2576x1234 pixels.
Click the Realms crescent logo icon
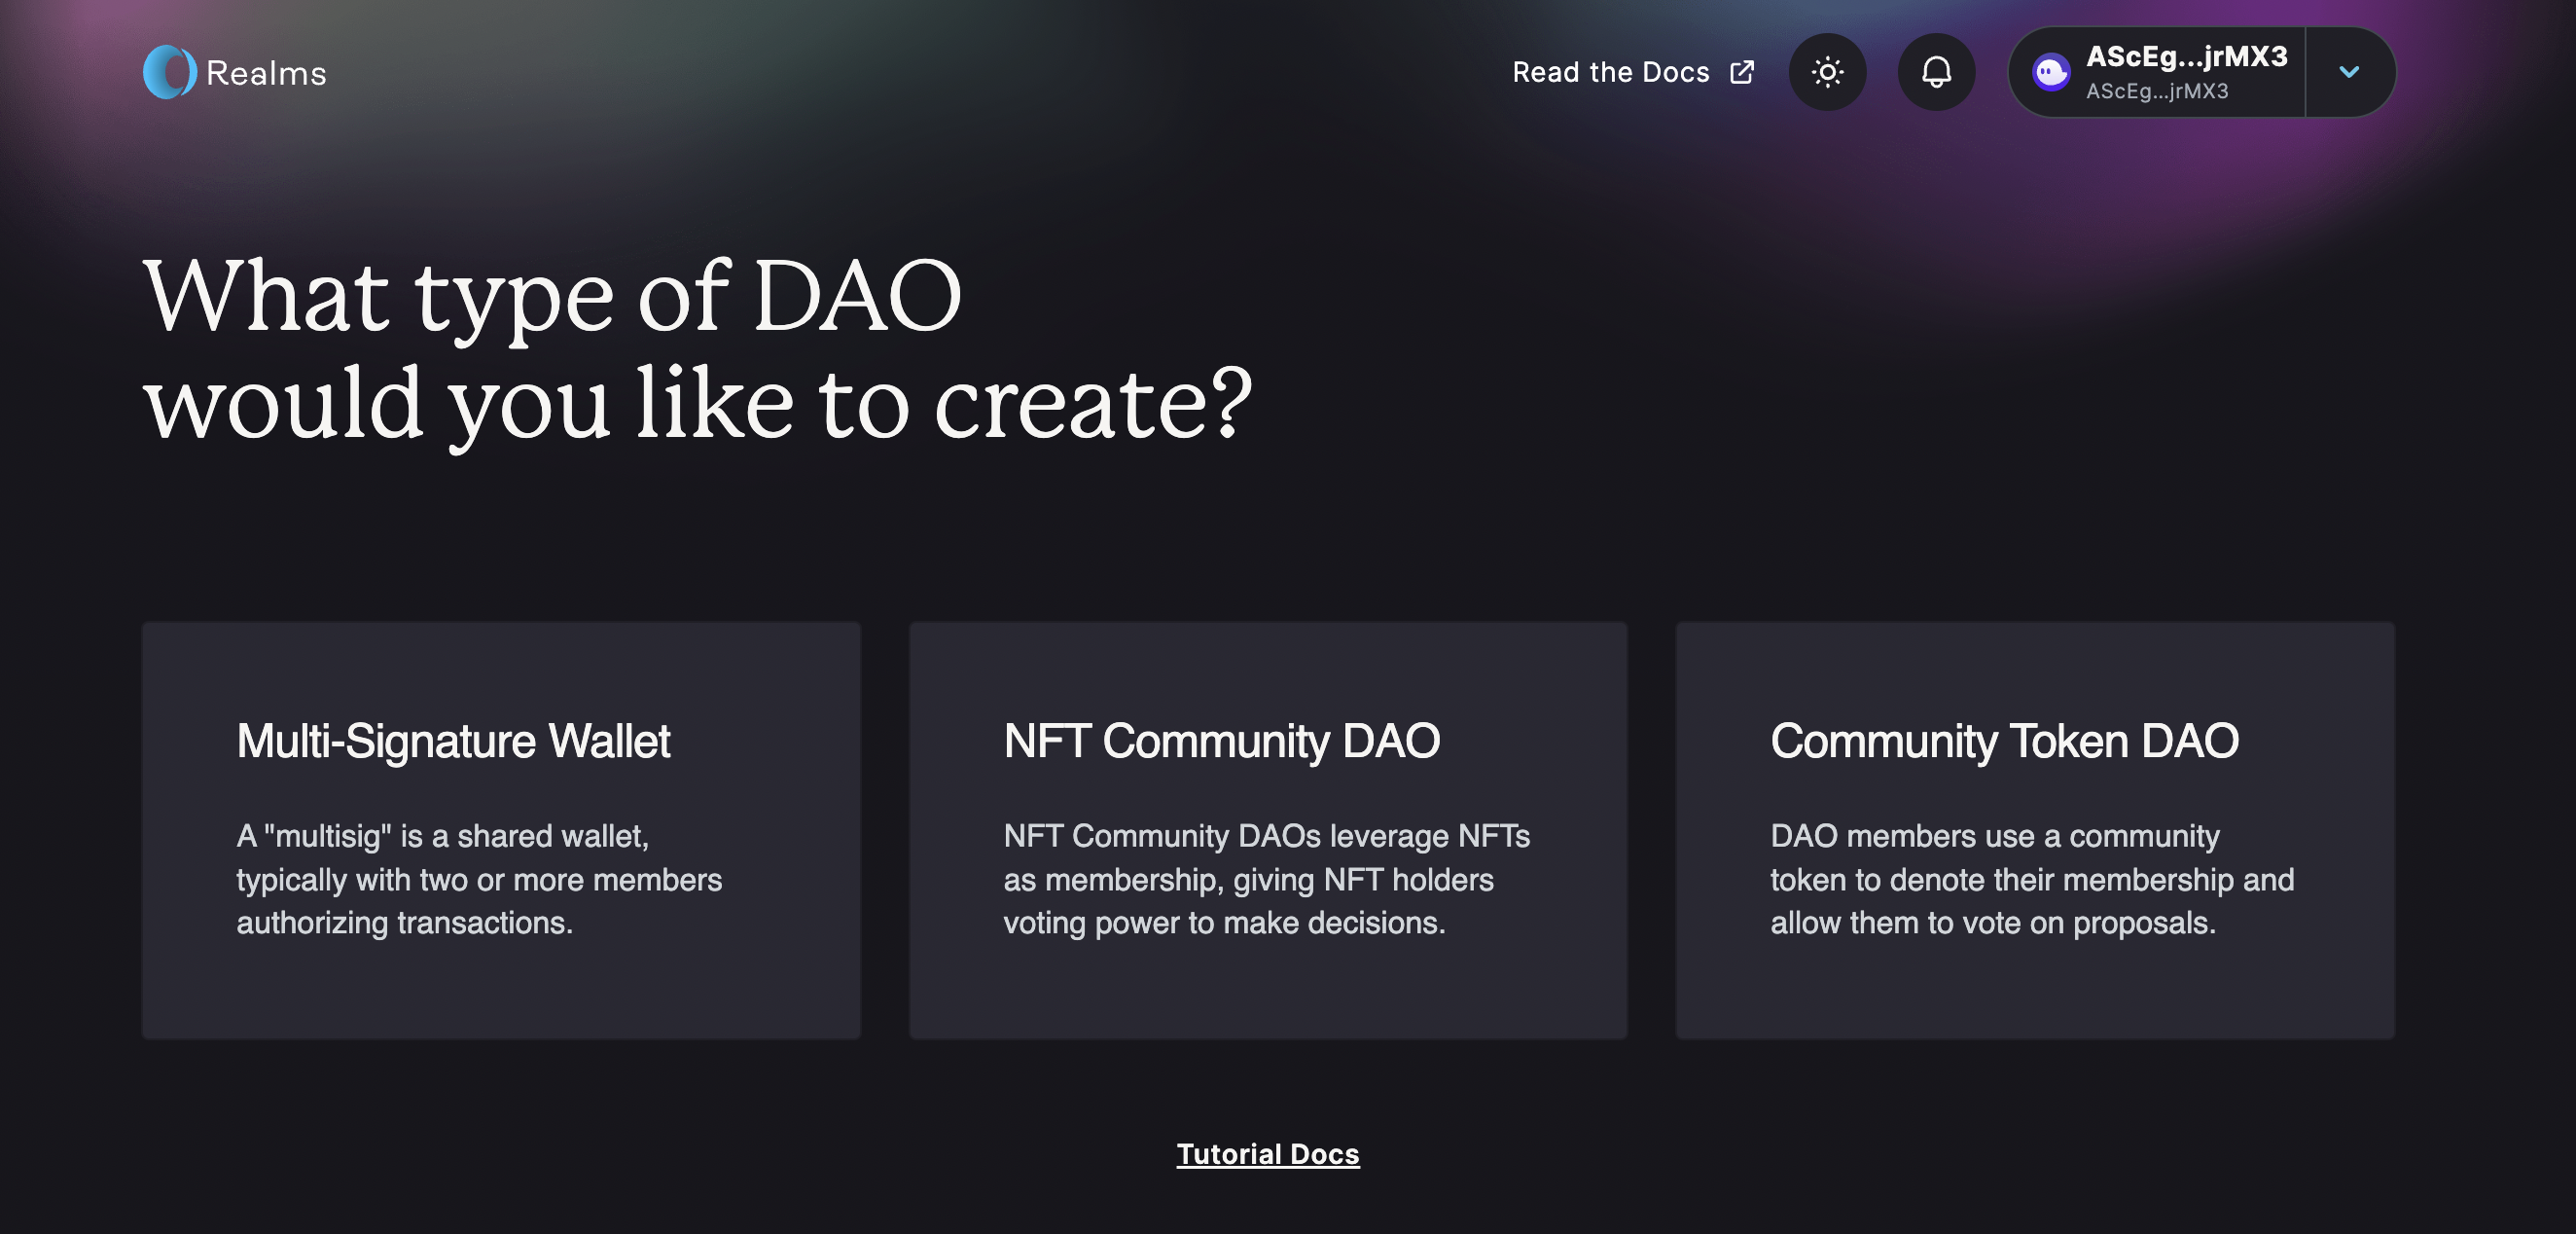[169, 72]
